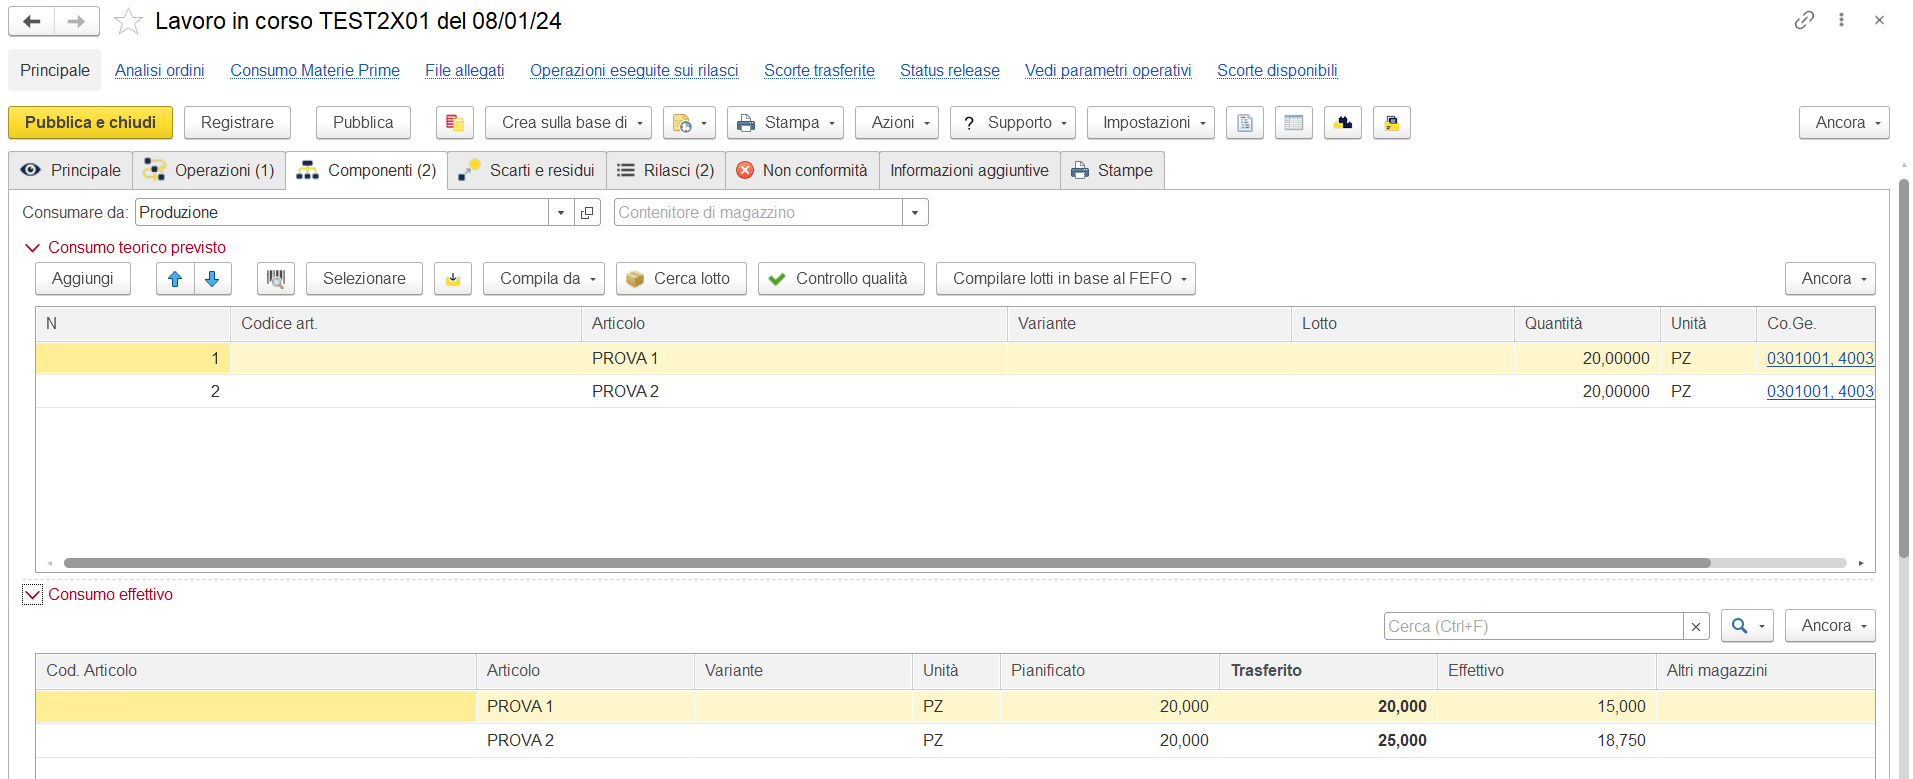
Task: Click the Controllo qualità button
Action: pyautogui.click(x=841, y=279)
